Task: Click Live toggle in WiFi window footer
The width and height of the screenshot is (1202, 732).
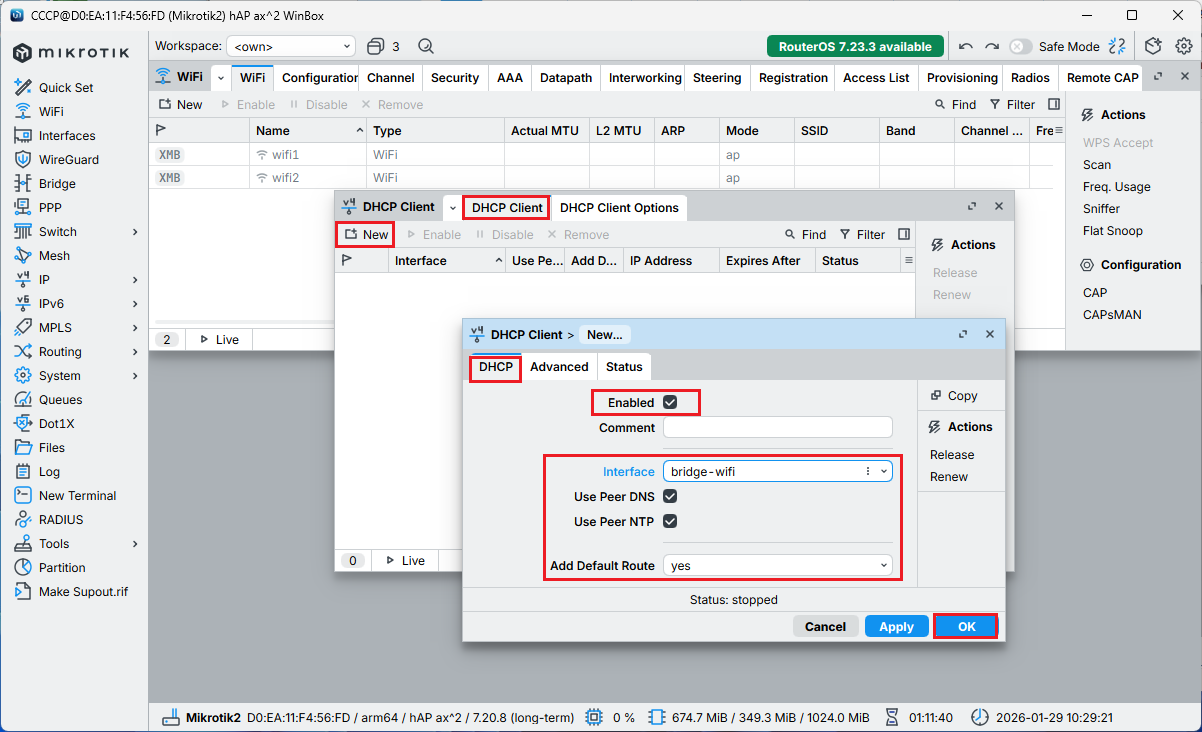Action: pos(219,339)
